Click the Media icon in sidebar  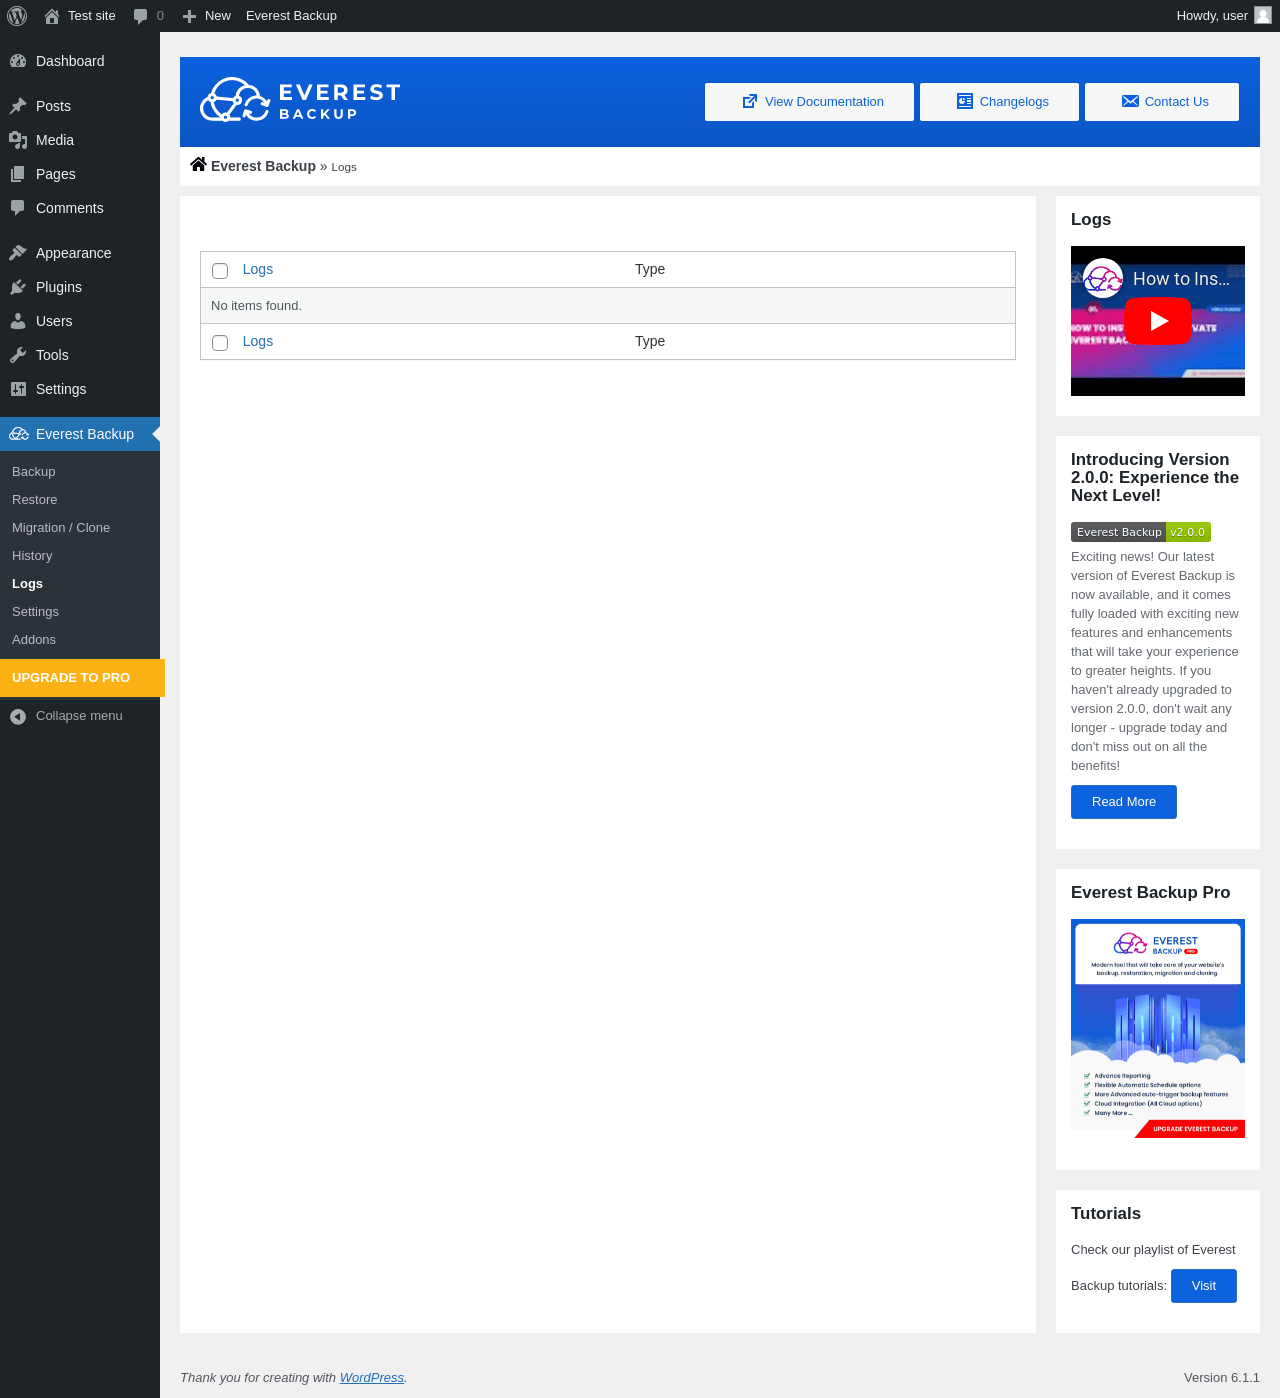coord(18,140)
